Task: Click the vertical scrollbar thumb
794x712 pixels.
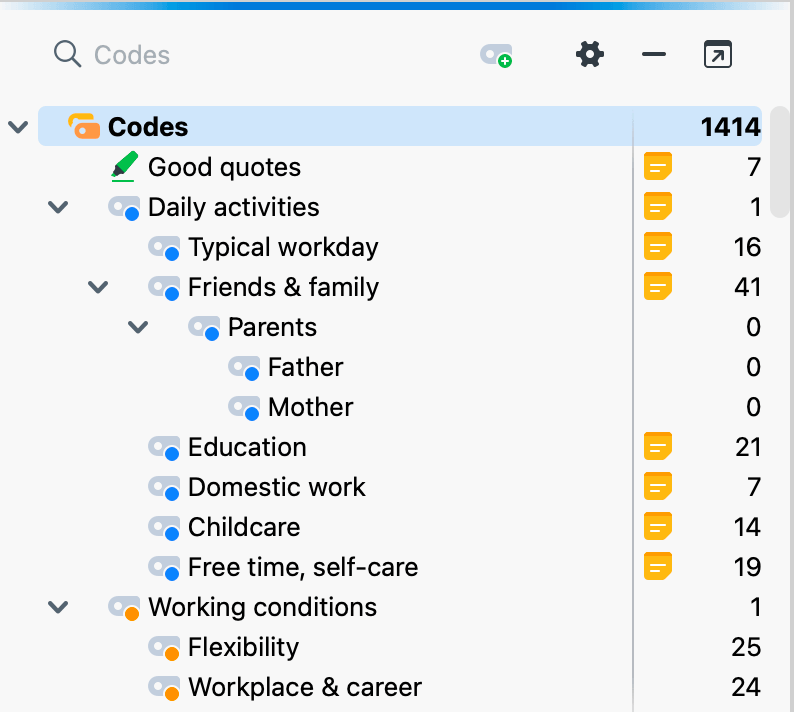Action: coord(779,162)
